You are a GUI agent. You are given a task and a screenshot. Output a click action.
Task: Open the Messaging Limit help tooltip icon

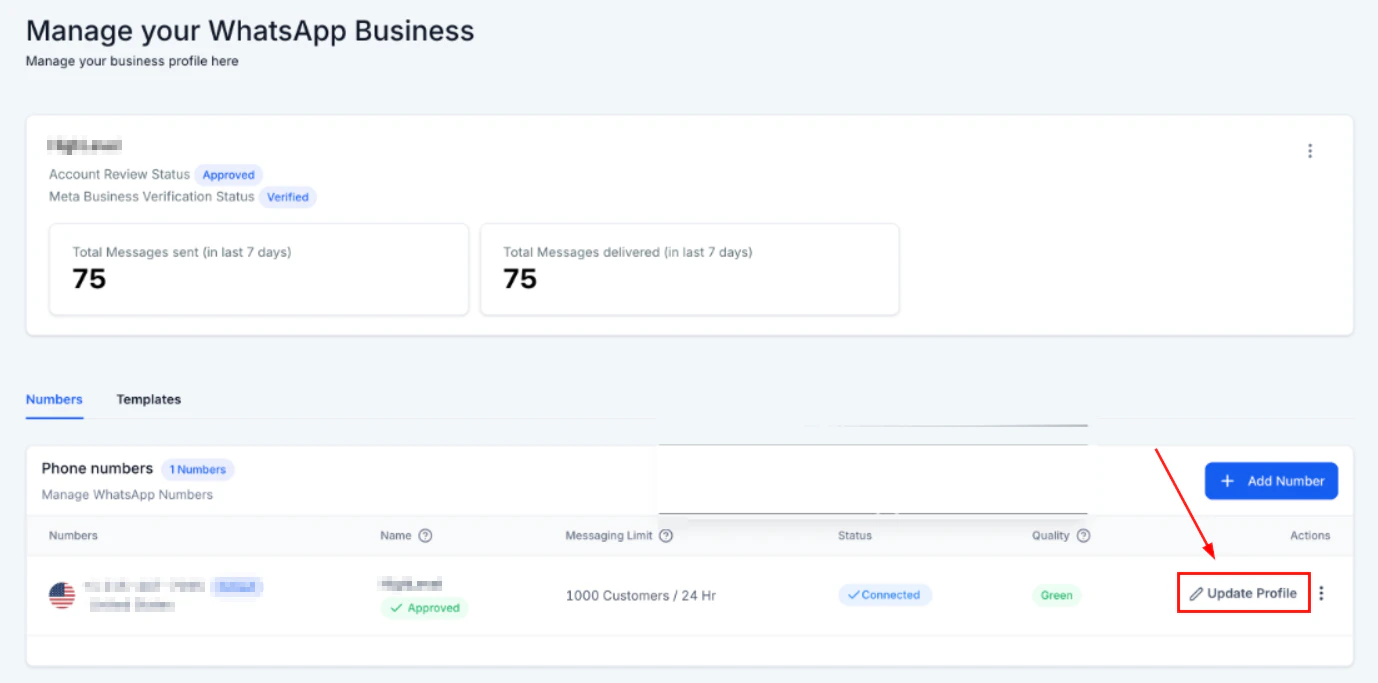coord(666,535)
